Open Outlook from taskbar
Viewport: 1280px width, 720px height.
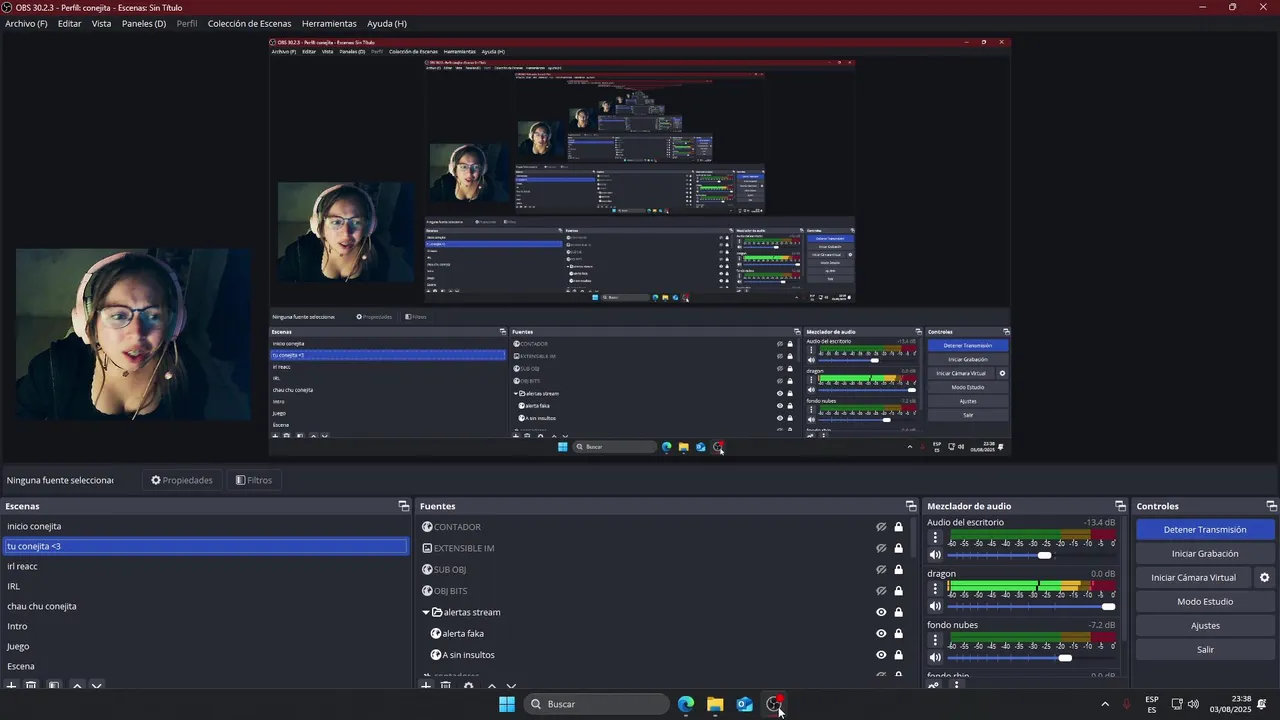tap(744, 704)
